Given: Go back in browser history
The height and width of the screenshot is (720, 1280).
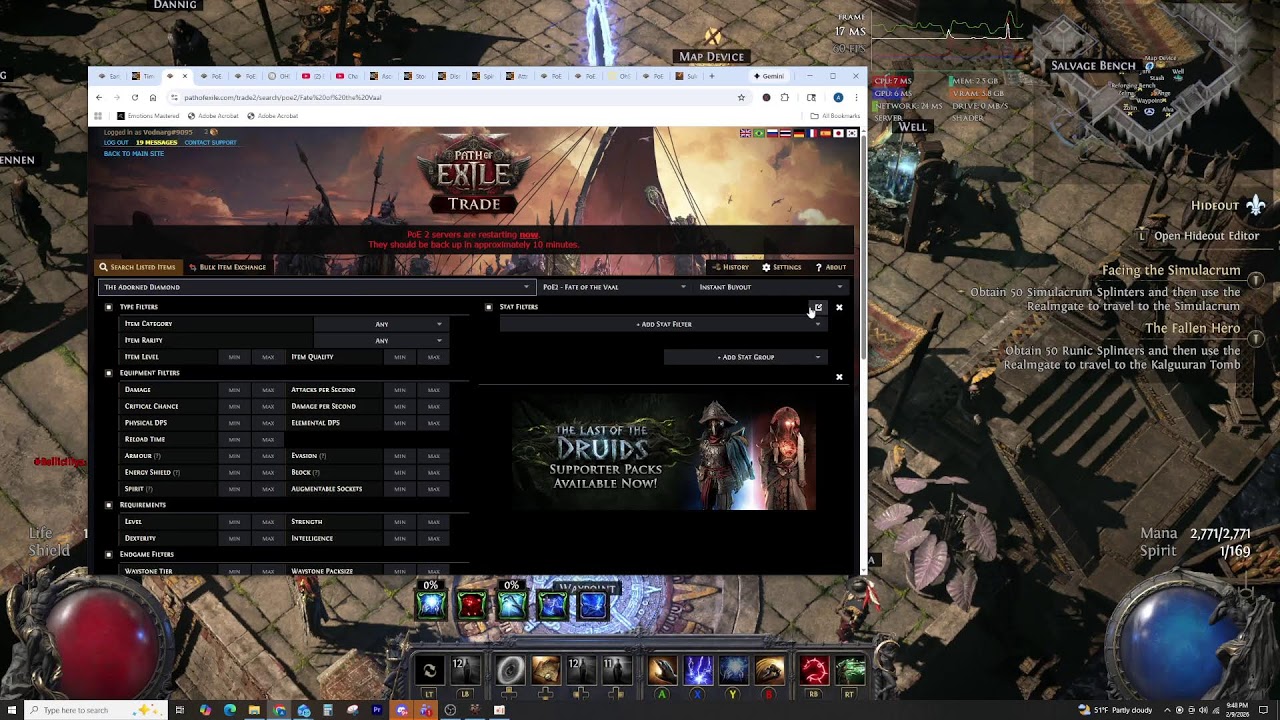Looking at the screenshot, I should pos(99,97).
